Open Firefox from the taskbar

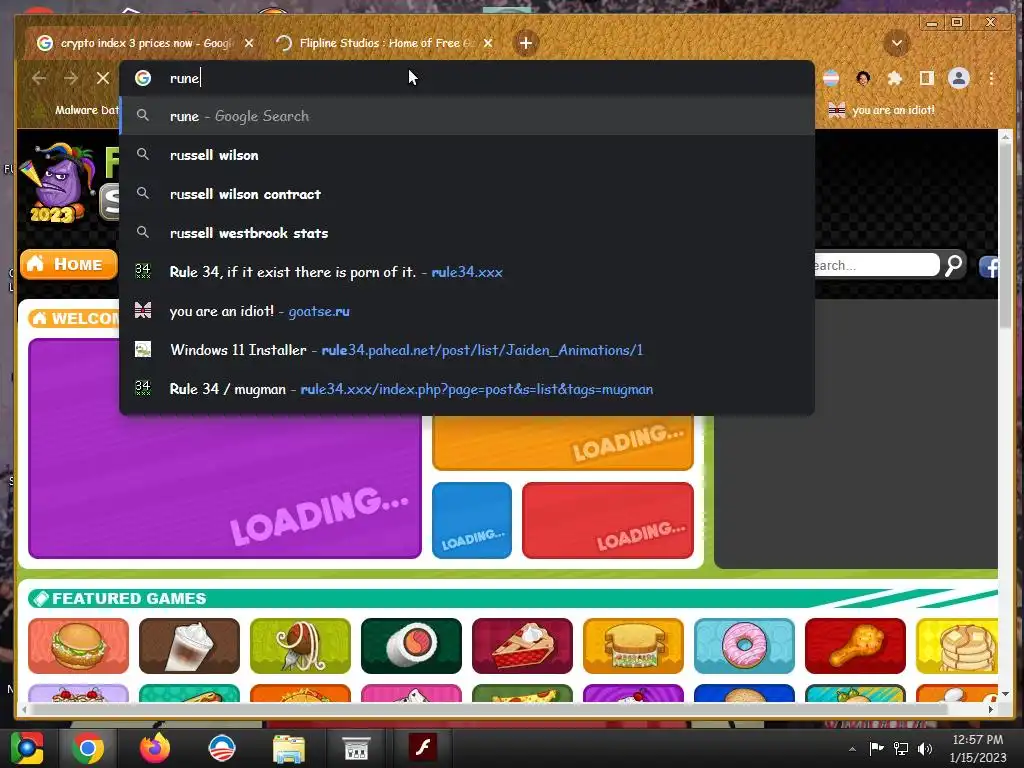(x=155, y=748)
